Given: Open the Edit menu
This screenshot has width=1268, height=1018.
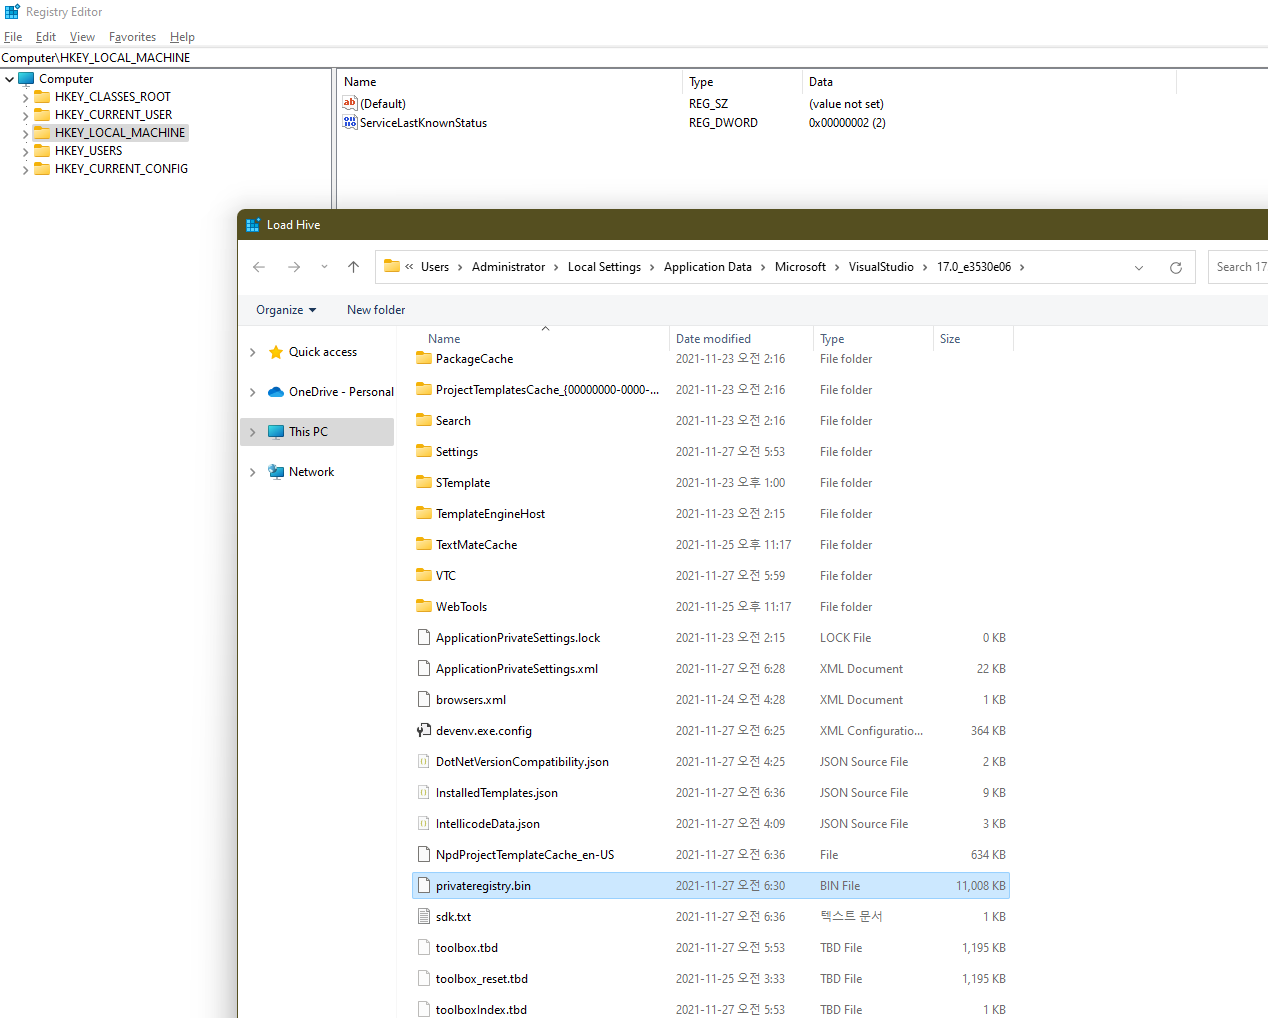Looking at the screenshot, I should click(x=46, y=37).
